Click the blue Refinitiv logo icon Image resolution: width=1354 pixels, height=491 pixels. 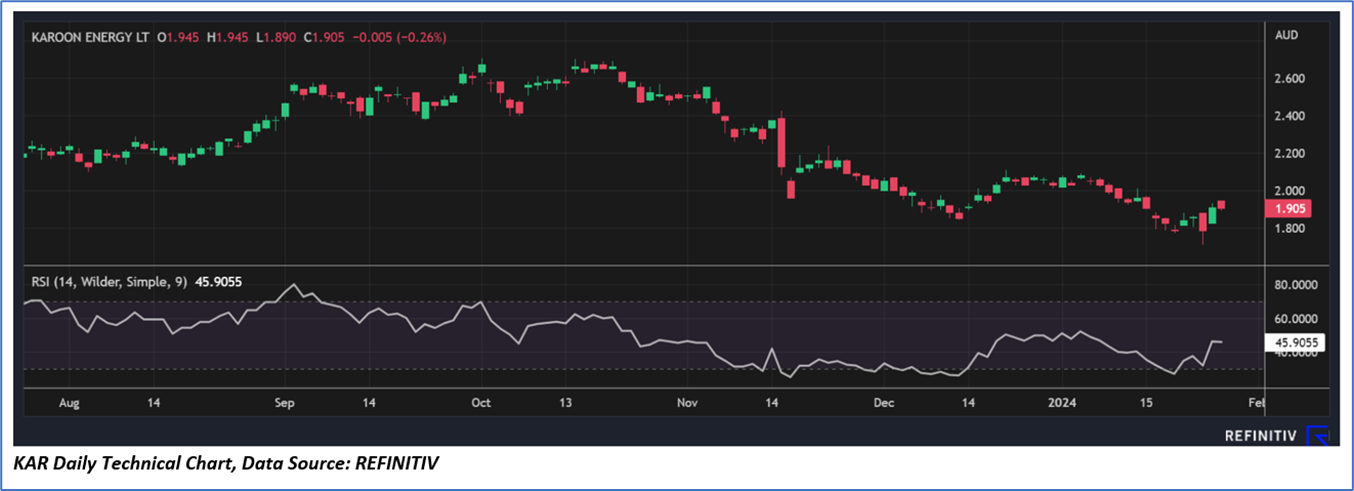(1317, 435)
